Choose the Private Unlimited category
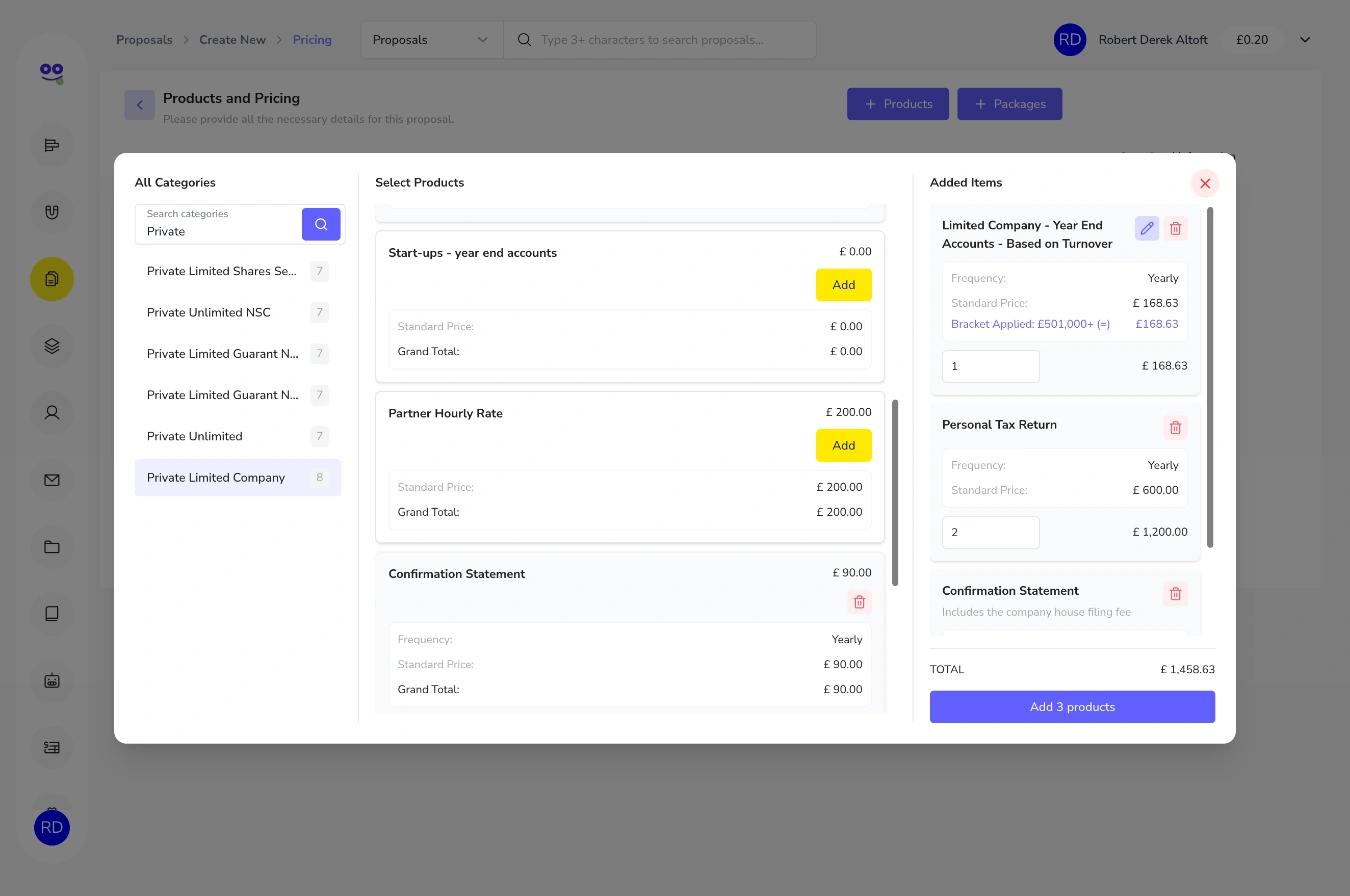Image resolution: width=1350 pixels, height=896 pixels. [x=238, y=436]
